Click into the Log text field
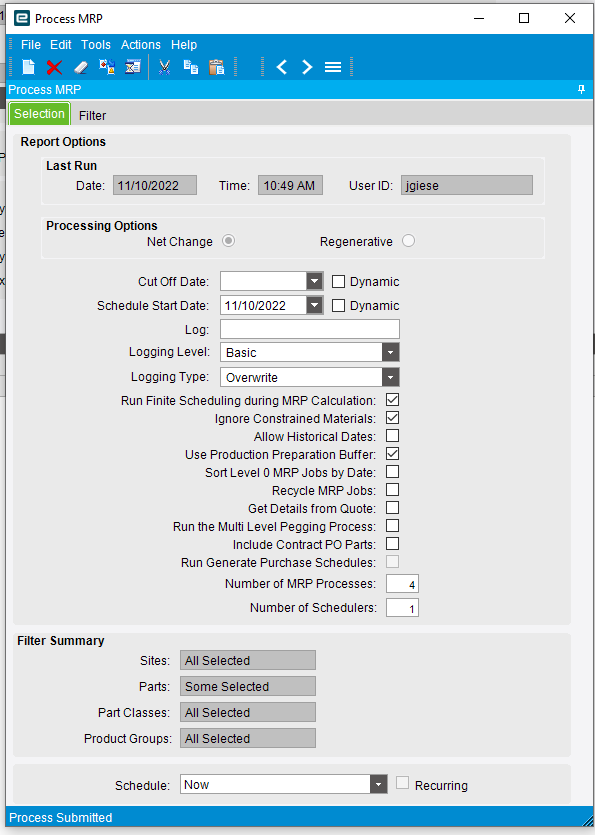The image size is (595, 835). pos(309,329)
